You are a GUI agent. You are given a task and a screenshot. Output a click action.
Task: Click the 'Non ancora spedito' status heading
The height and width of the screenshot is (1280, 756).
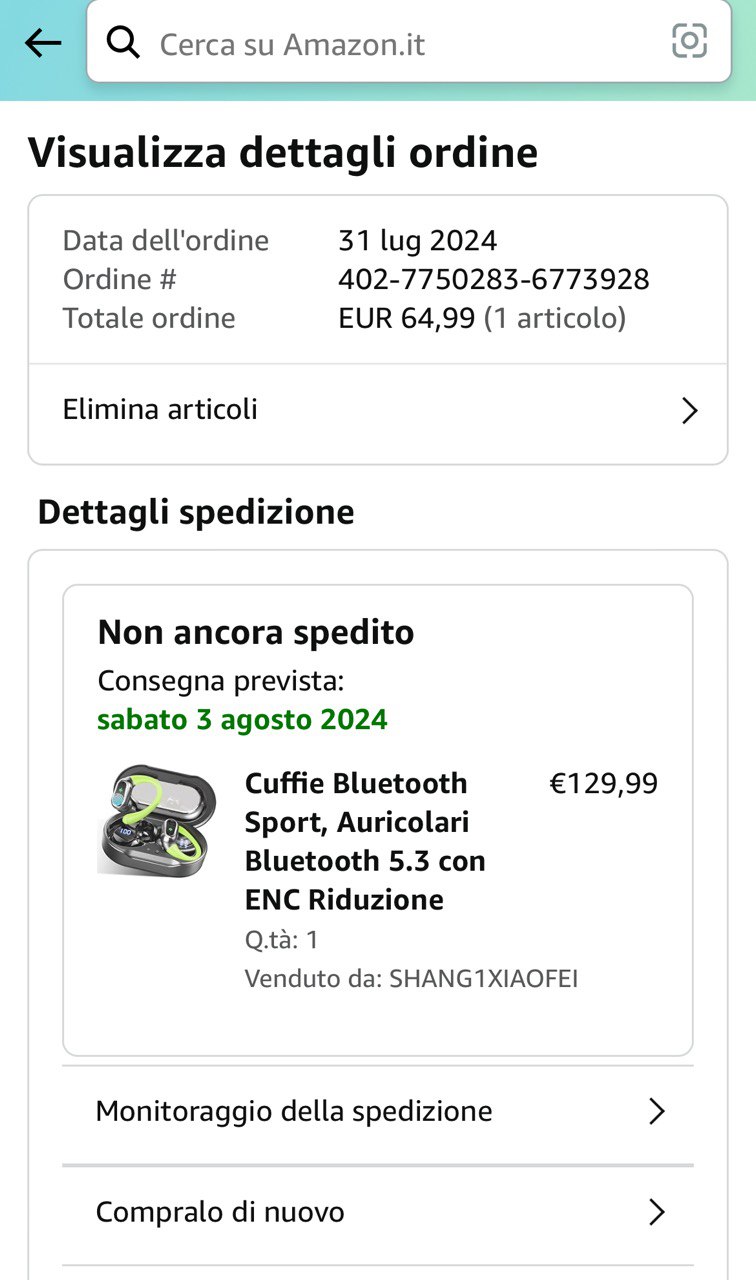256,633
